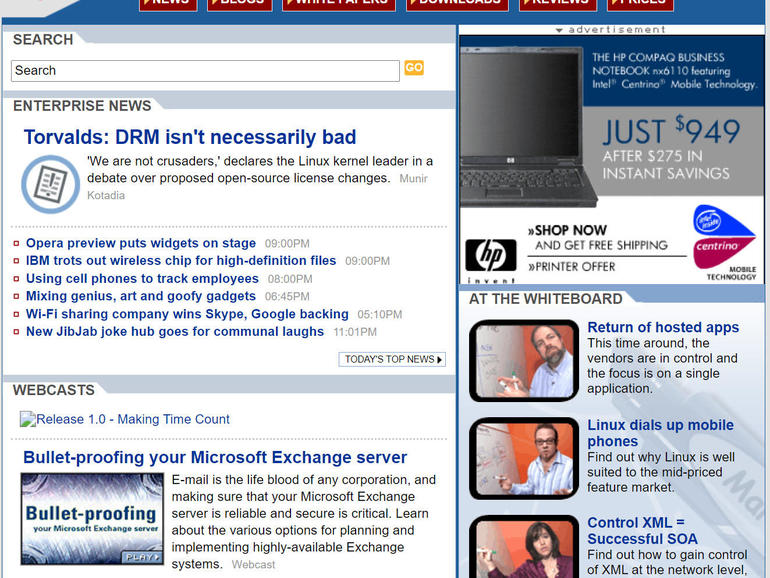This screenshot has width=770, height=578.
Task: Click inside the Search text field
Action: (x=205, y=71)
